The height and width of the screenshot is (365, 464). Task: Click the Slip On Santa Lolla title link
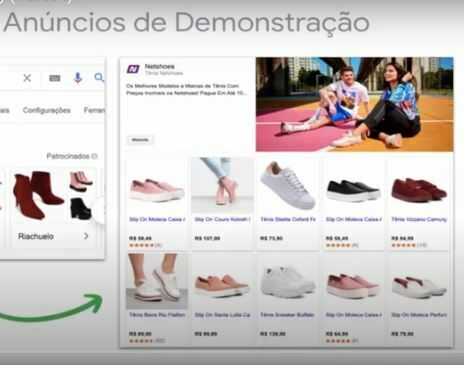(223, 315)
